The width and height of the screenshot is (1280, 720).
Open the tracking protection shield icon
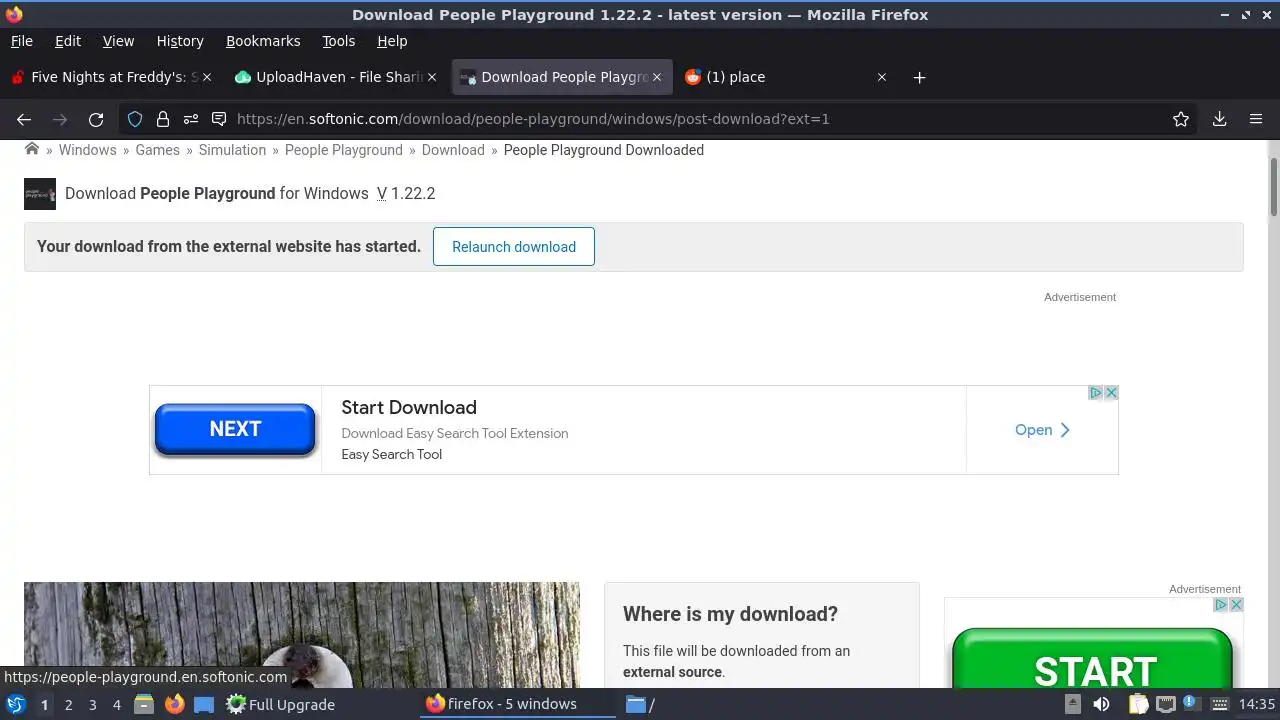(135, 119)
